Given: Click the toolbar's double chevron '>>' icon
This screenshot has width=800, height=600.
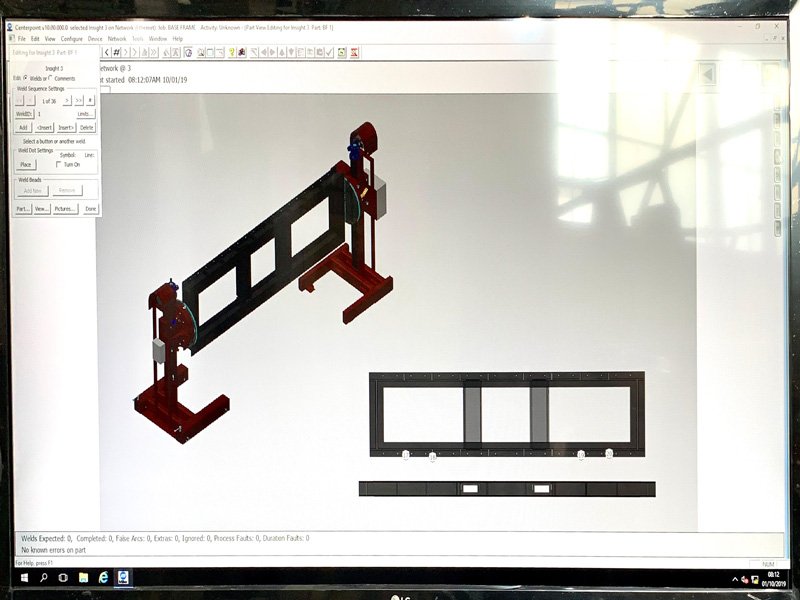Looking at the screenshot, I should (x=154, y=52).
